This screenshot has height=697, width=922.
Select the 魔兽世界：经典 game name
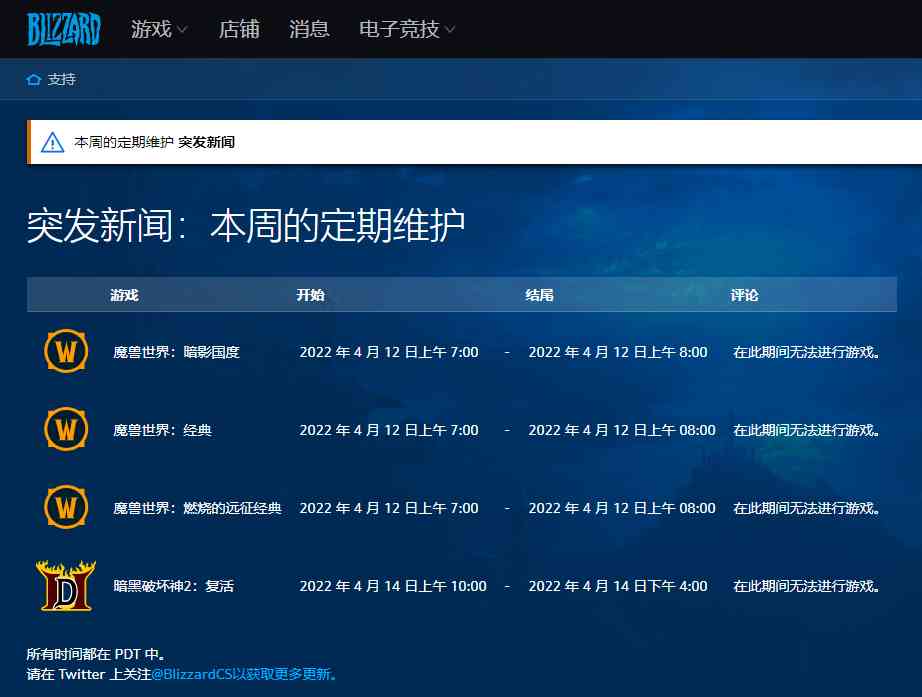162,431
